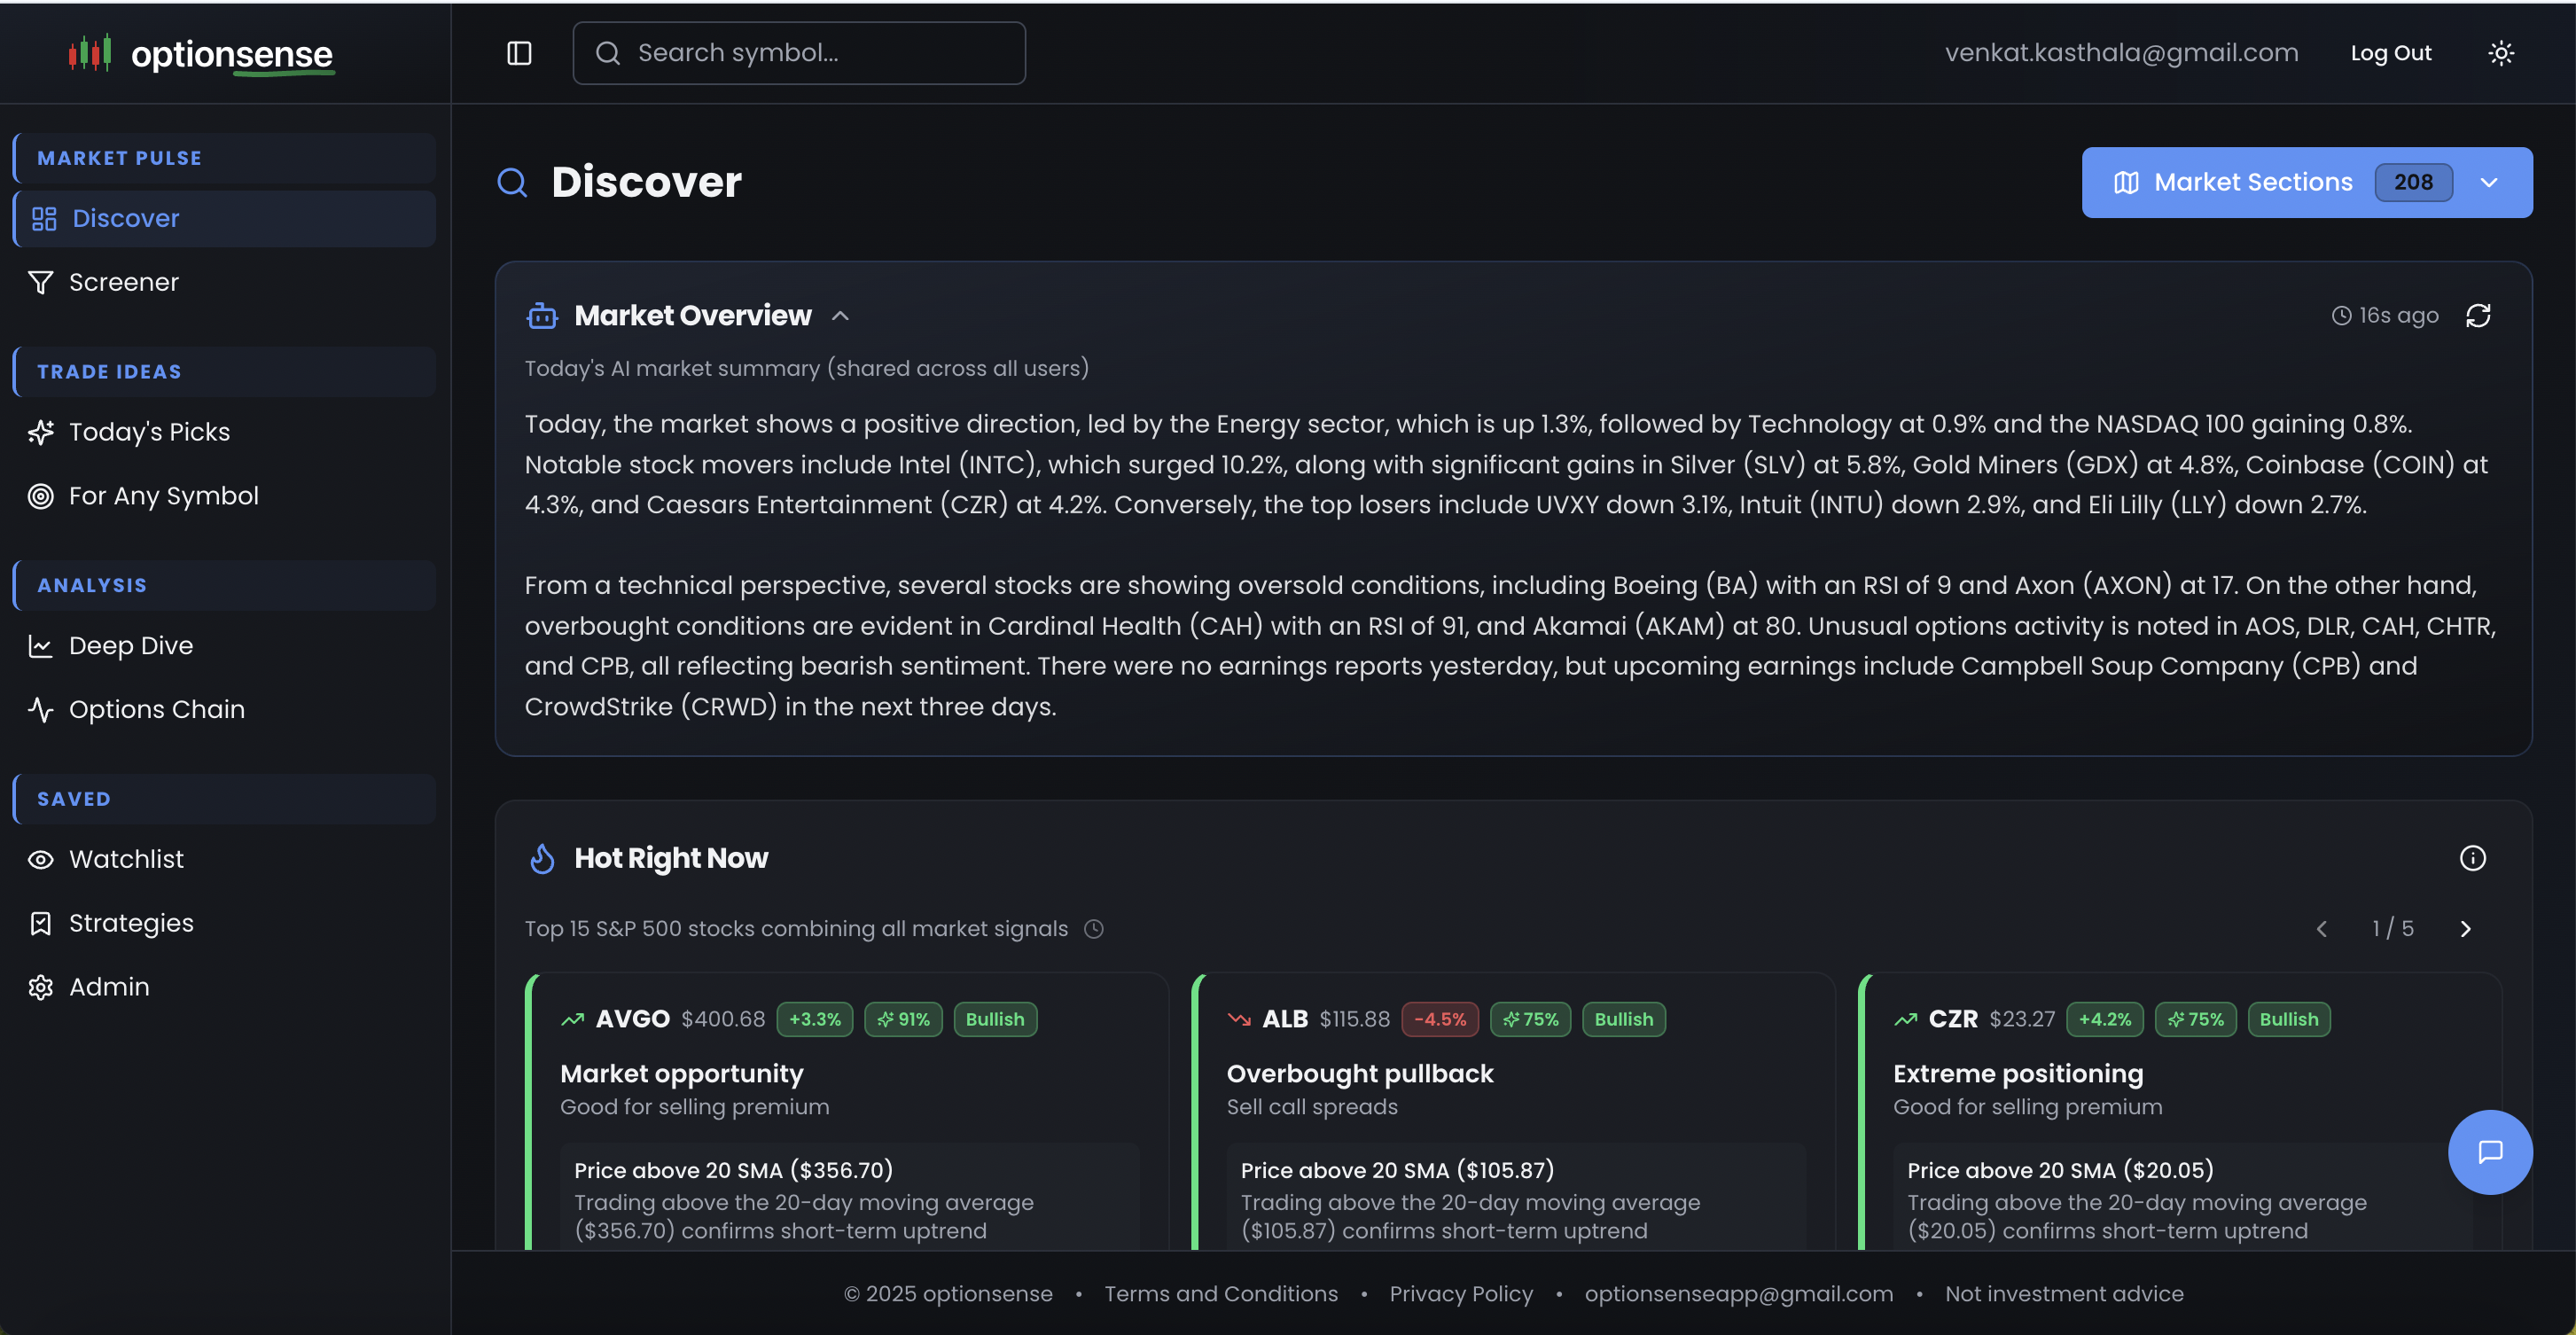Open the chat bubble button
This screenshot has height=1335, width=2576.
point(2489,1152)
